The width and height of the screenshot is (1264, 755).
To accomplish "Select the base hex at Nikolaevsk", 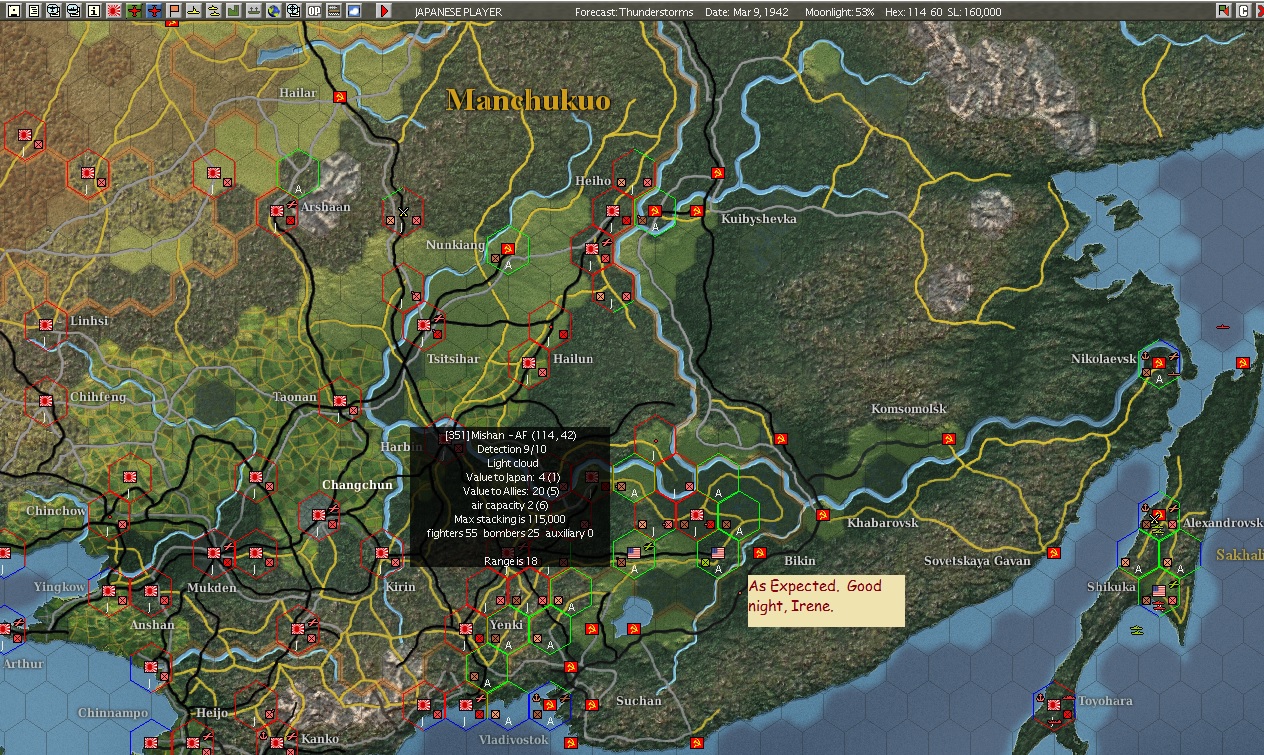I will [1159, 363].
